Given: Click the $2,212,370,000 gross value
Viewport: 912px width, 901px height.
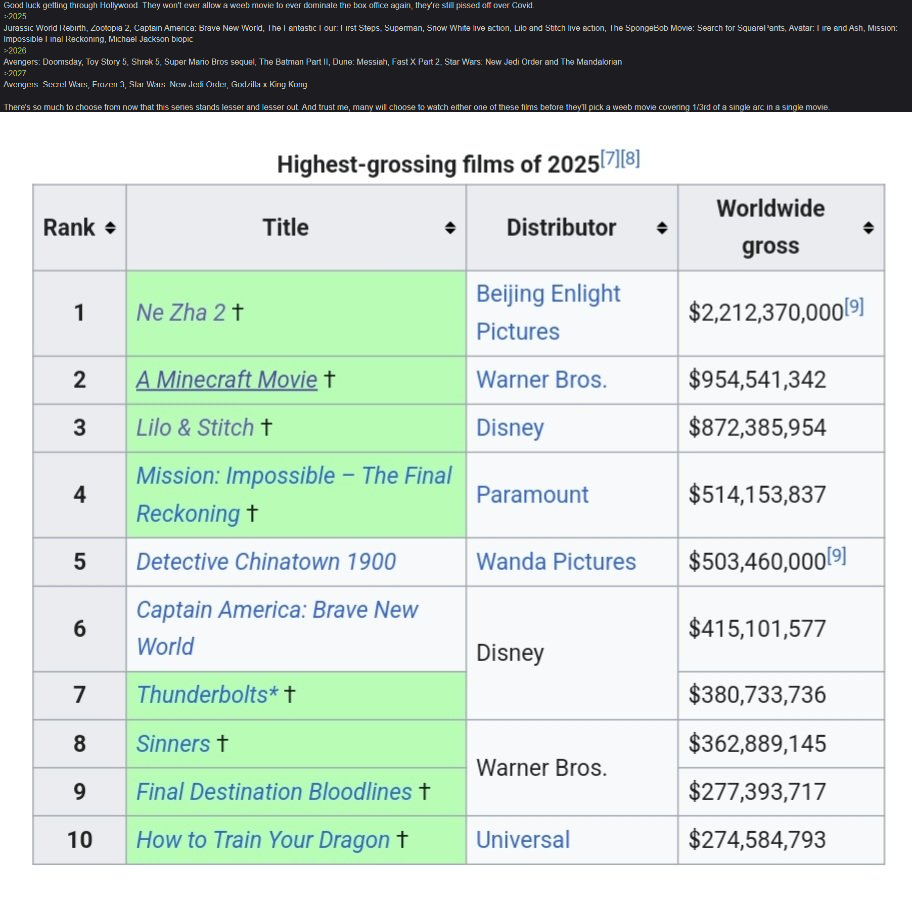Looking at the screenshot, I should point(766,313).
